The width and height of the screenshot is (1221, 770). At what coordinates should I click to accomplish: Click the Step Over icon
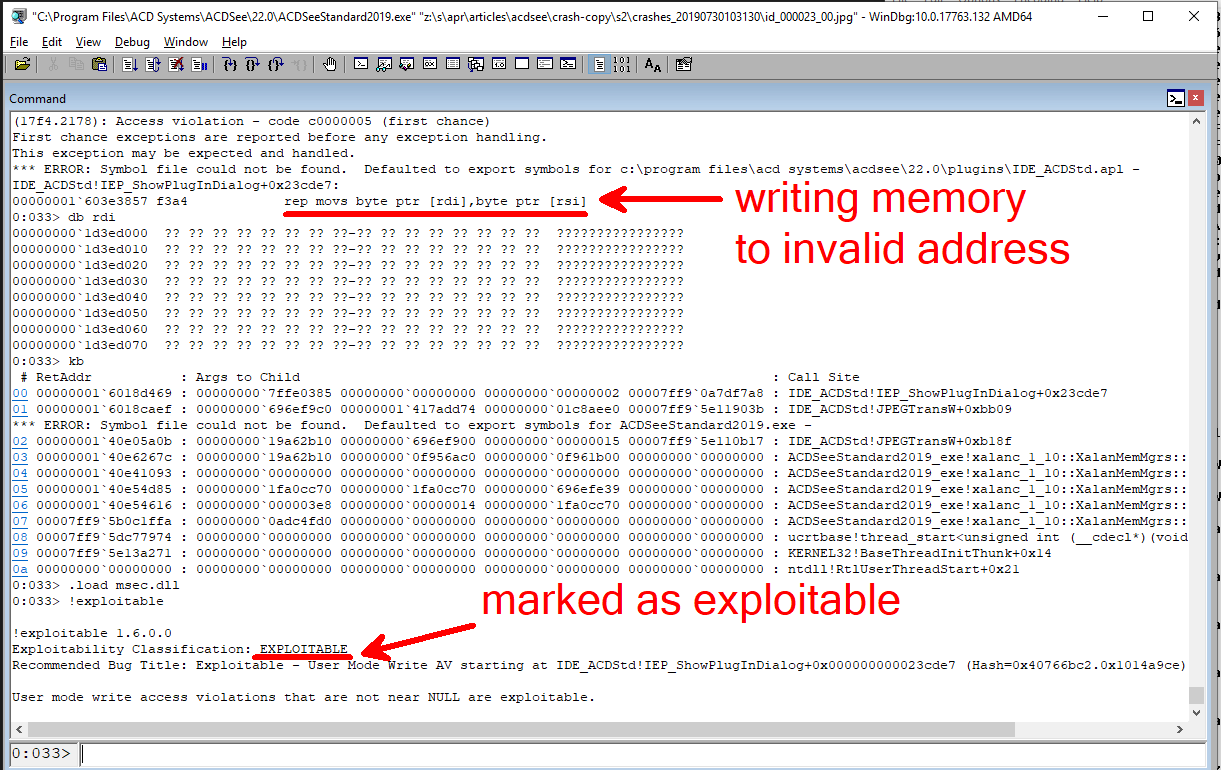pos(252,64)
